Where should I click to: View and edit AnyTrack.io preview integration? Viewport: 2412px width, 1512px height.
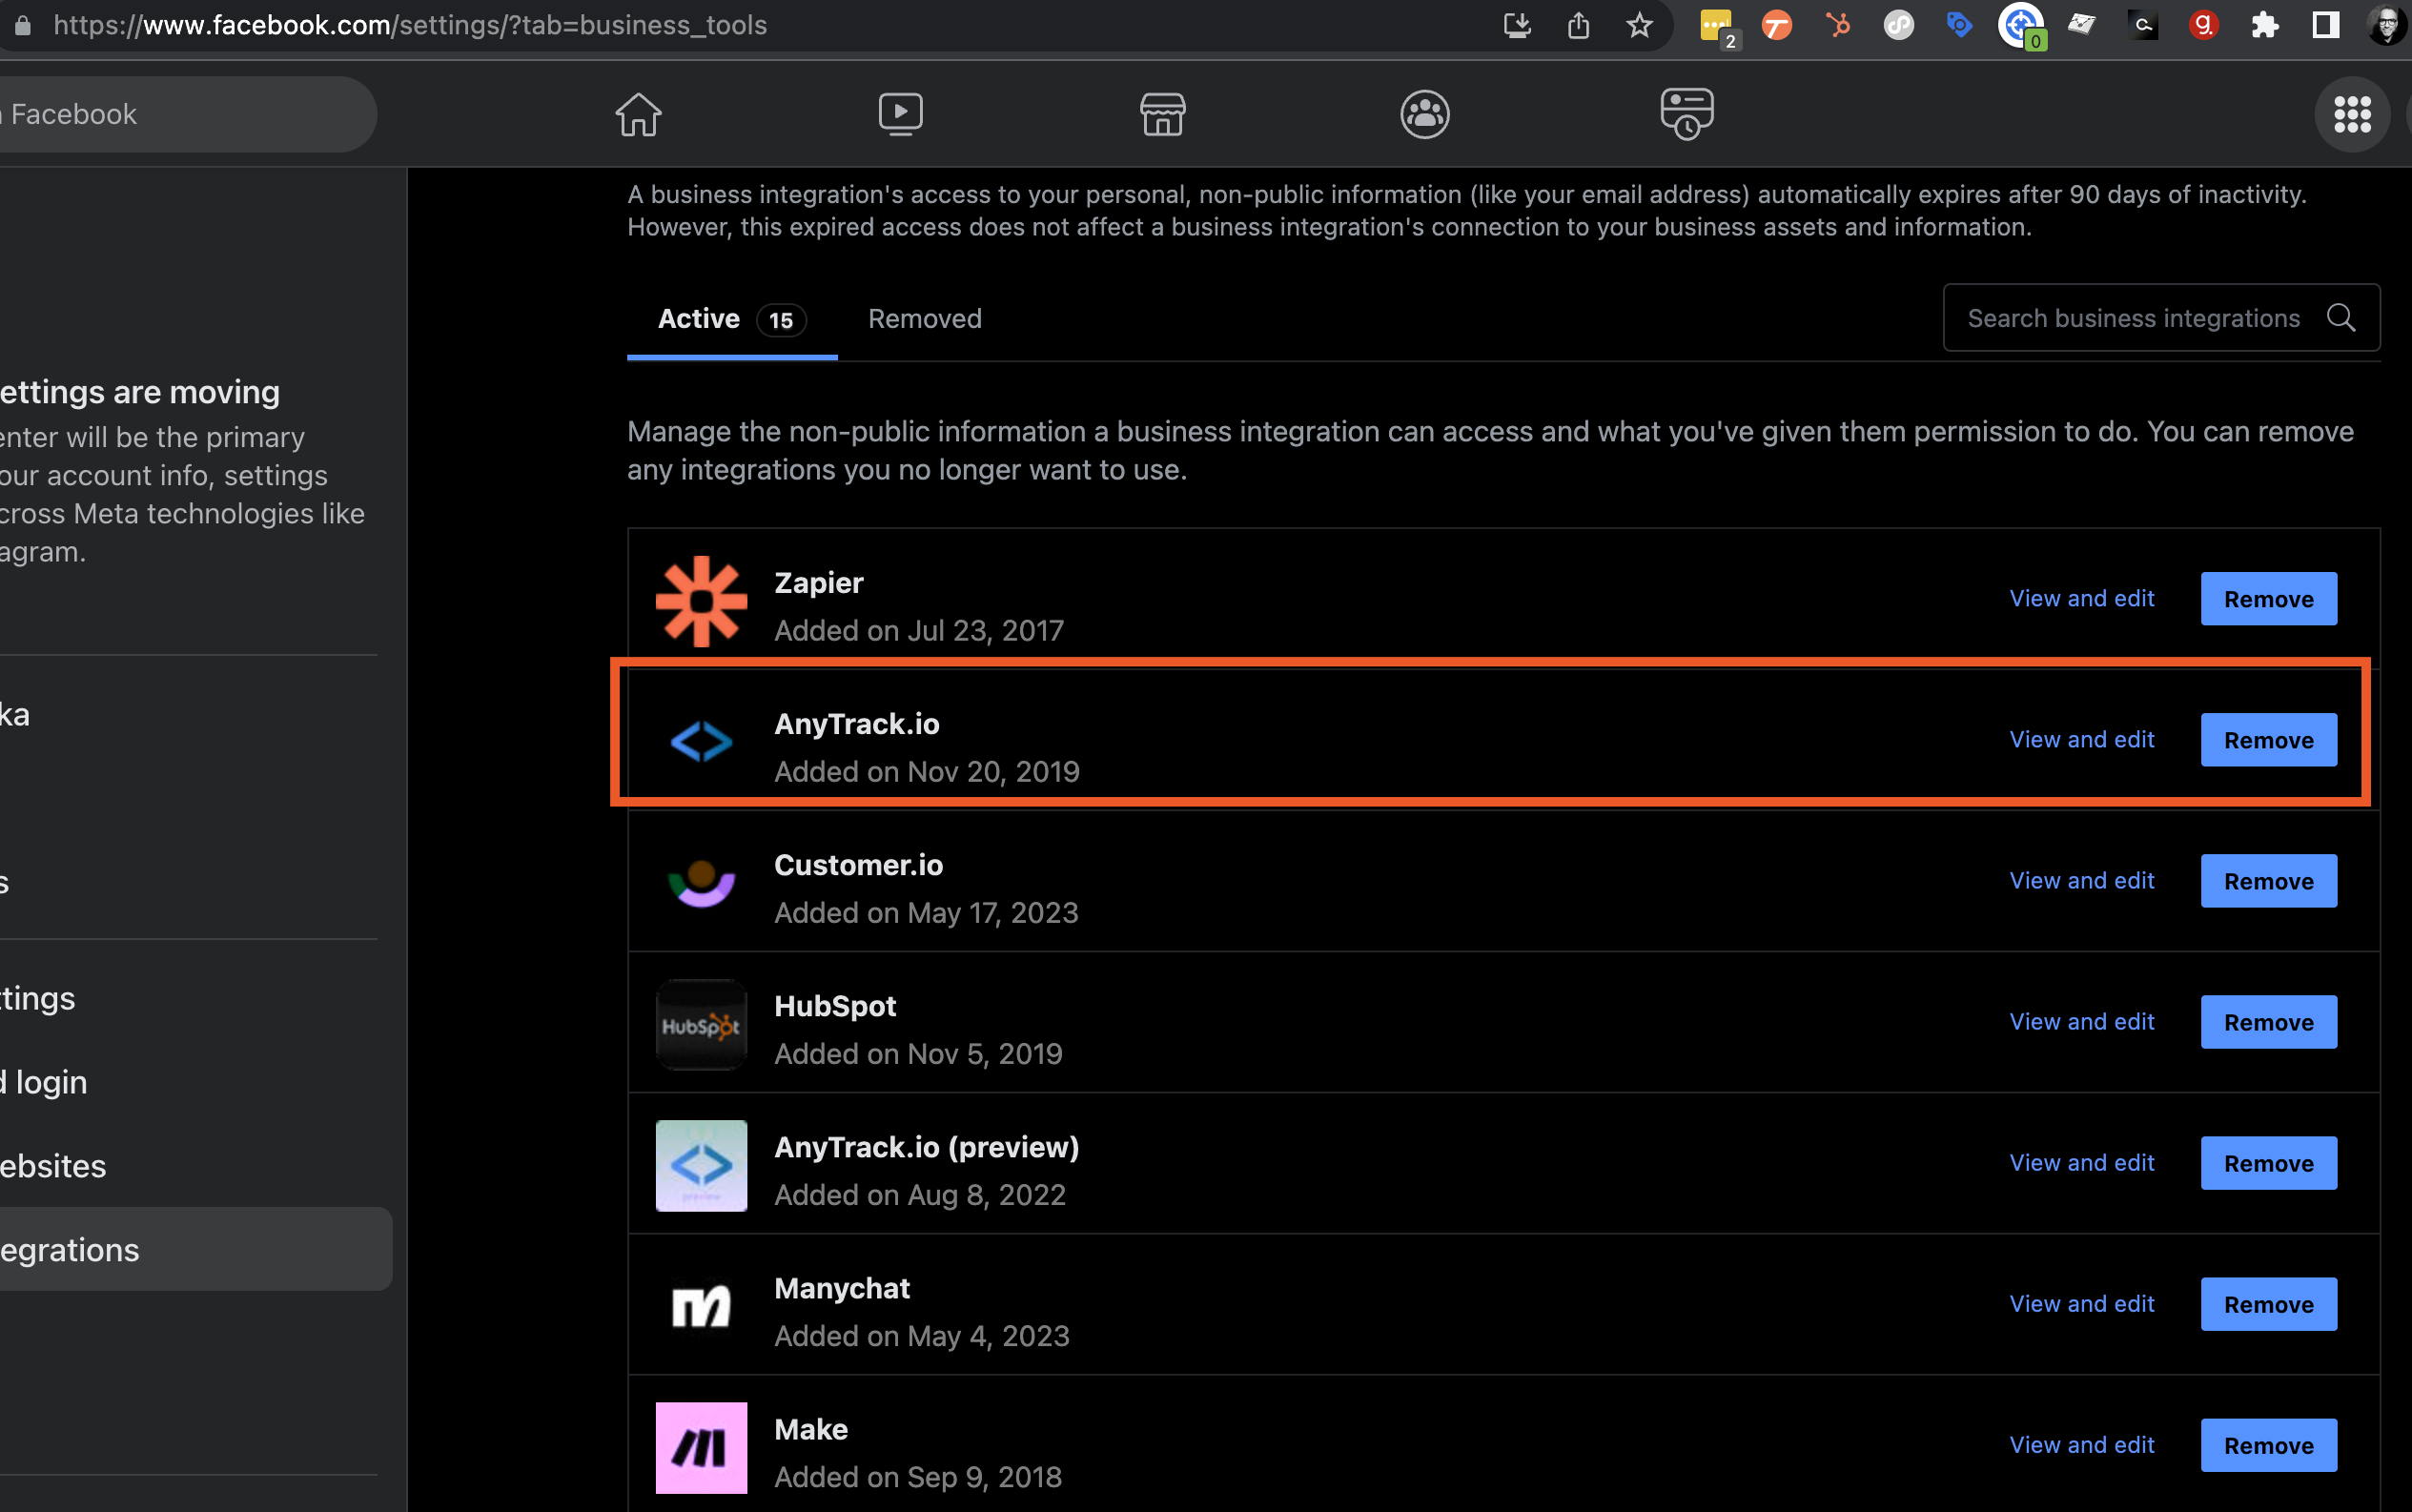[2083, 1162]
